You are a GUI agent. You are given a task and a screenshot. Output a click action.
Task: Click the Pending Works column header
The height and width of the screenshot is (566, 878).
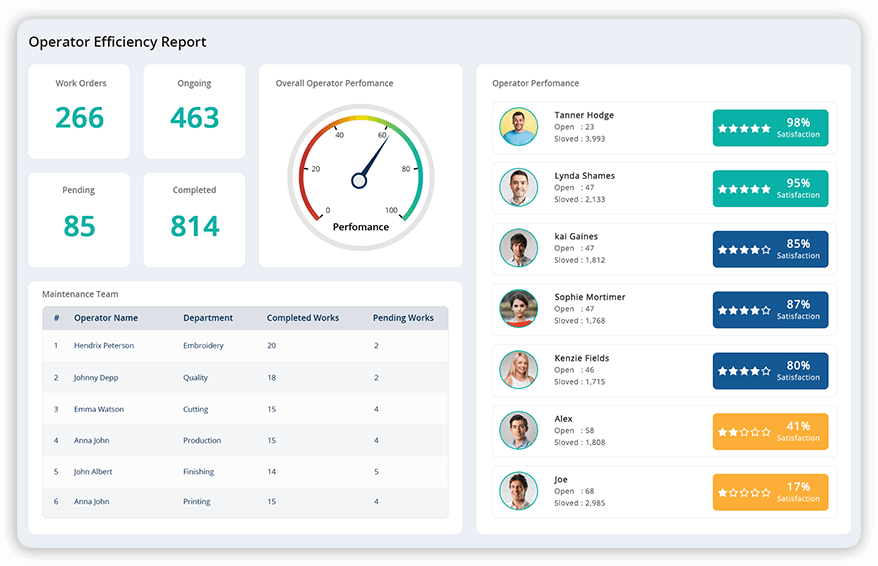[403, 318]
